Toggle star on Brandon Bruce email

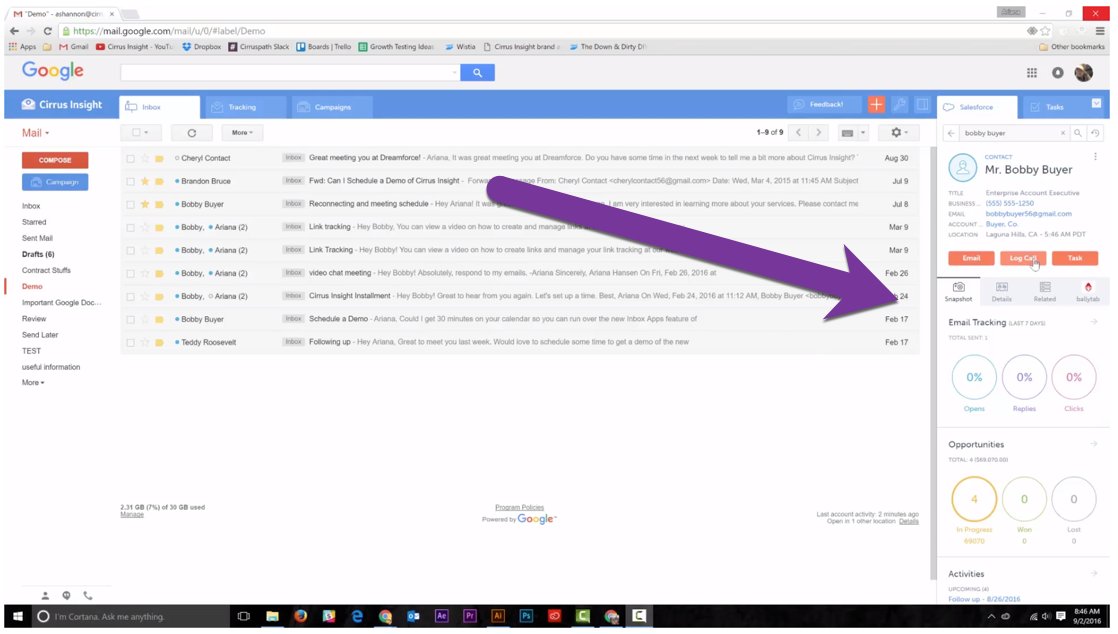click(145, 181)
